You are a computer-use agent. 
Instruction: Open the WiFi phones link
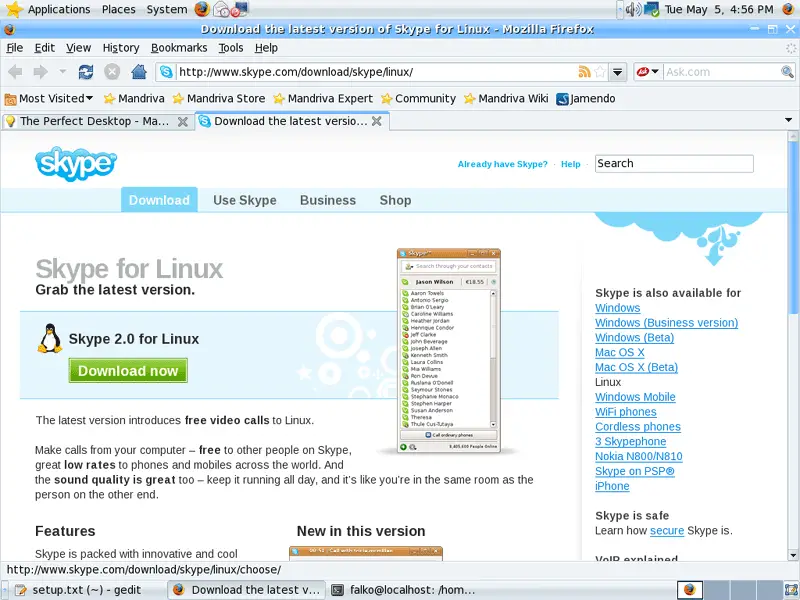pyautogui.click(x=626, y=412)
